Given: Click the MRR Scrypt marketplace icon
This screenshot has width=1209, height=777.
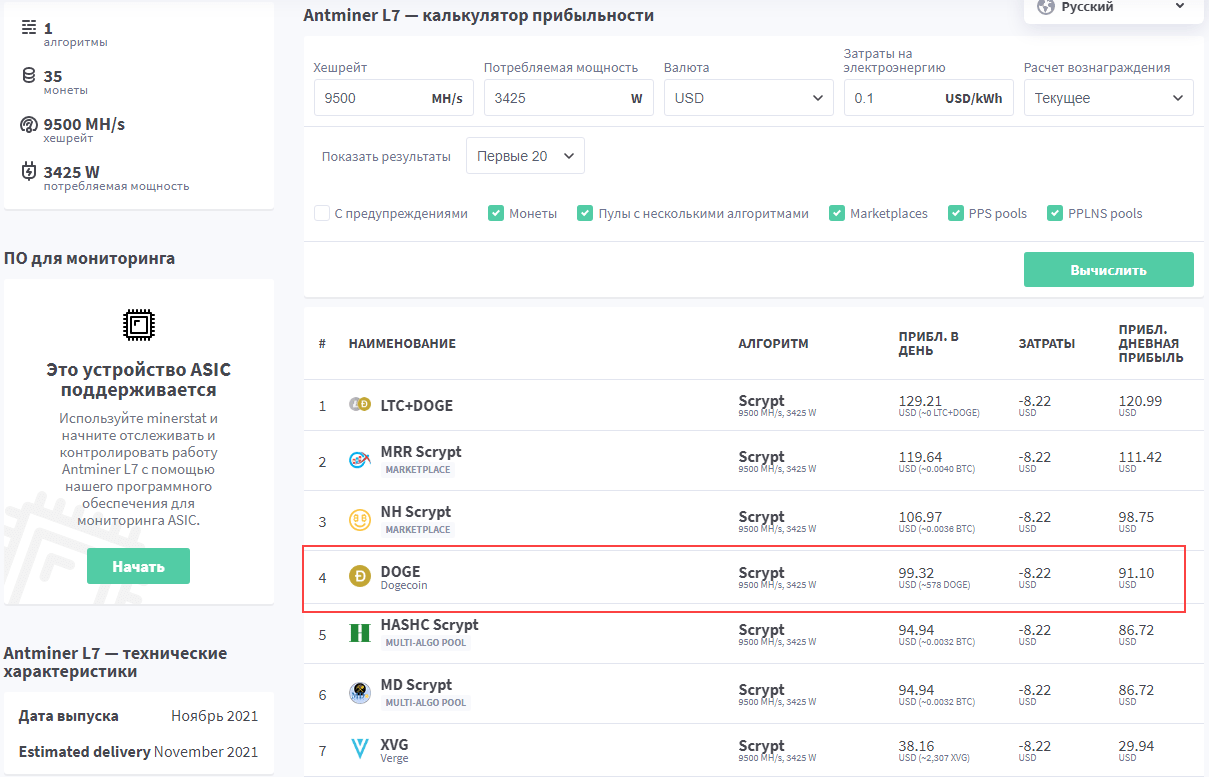Looking at the screenshot, I should 359,460.
